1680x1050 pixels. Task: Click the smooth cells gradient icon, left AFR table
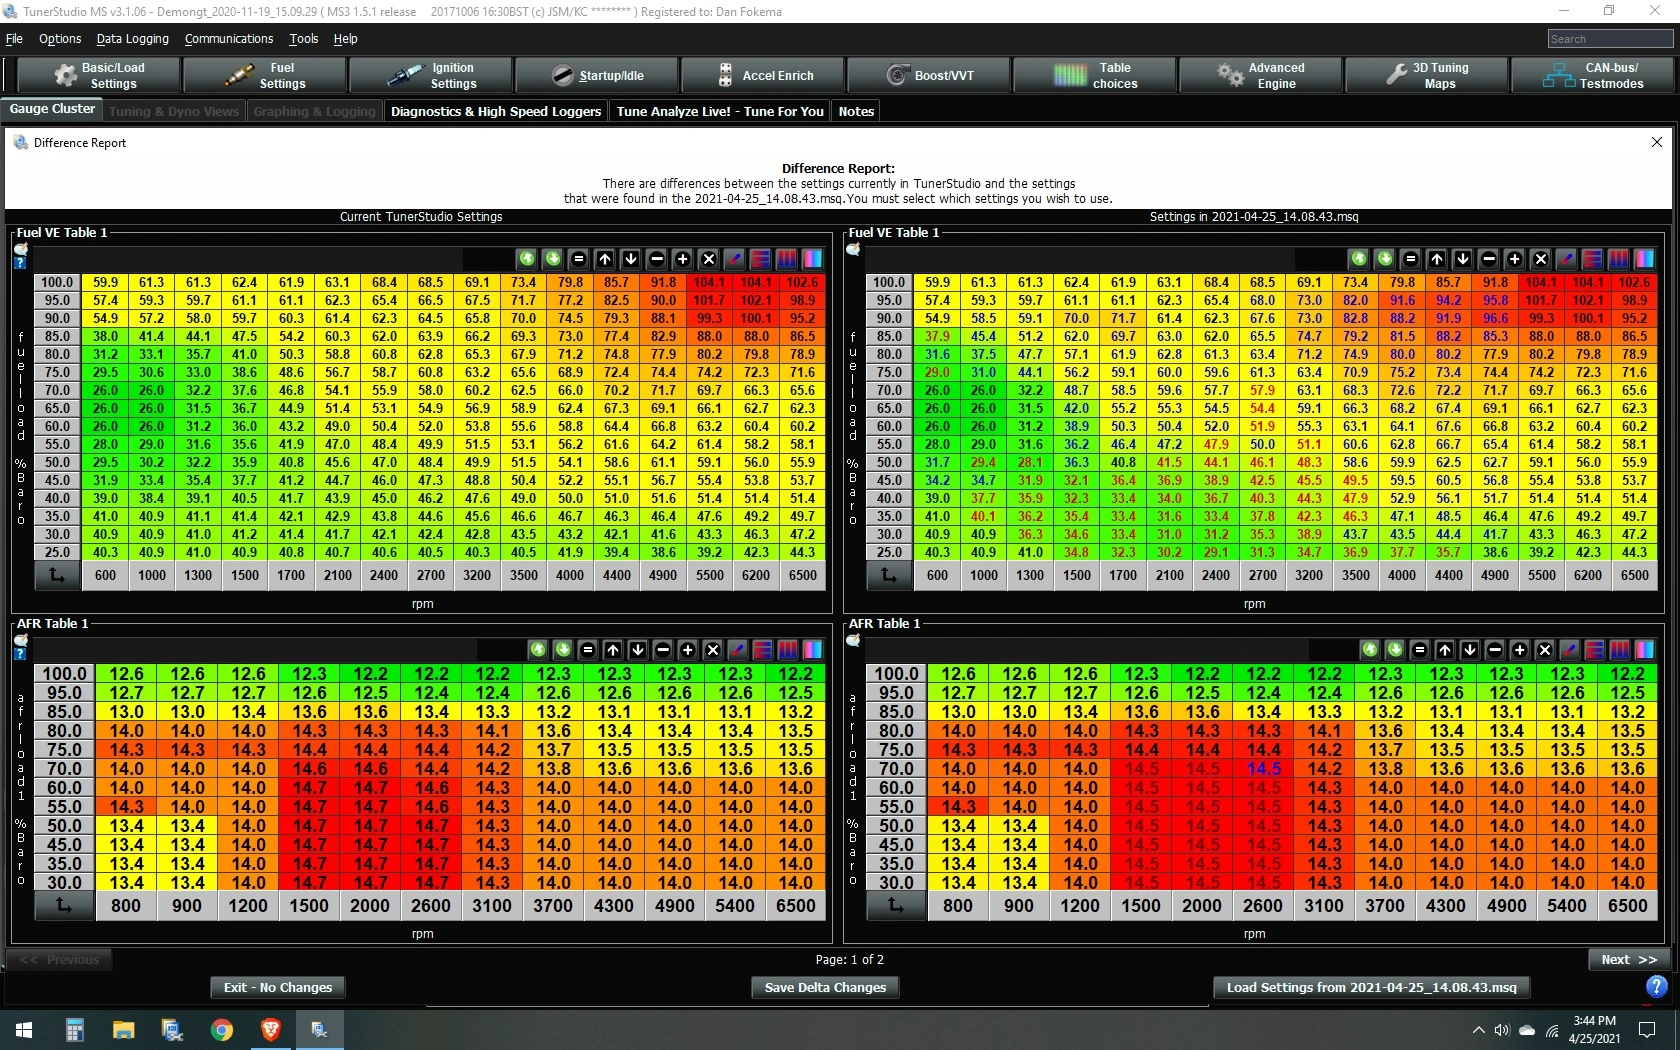[813, 650]
